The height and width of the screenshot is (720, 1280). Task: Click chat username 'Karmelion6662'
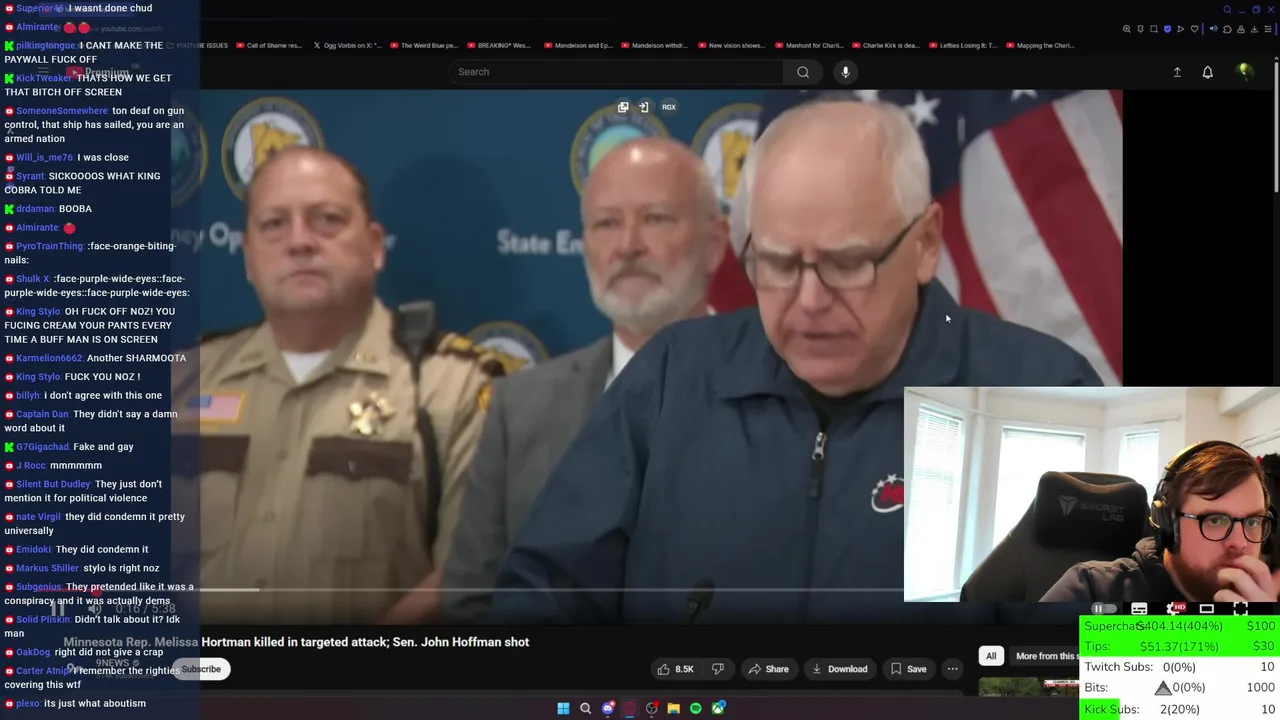tap(49, 358)
